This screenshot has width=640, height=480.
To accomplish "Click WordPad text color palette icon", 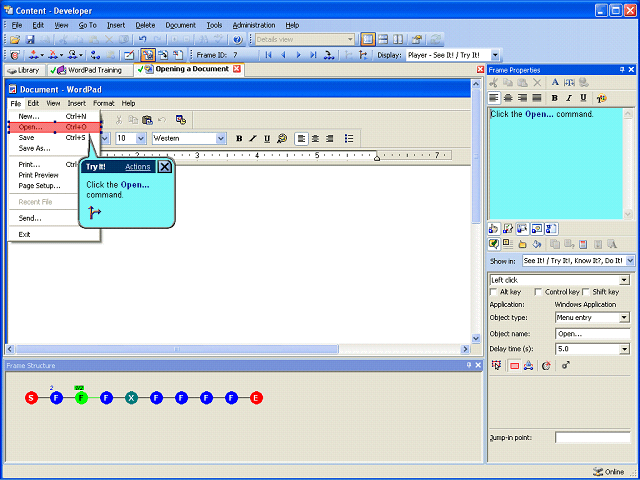I will coord(282,139).
